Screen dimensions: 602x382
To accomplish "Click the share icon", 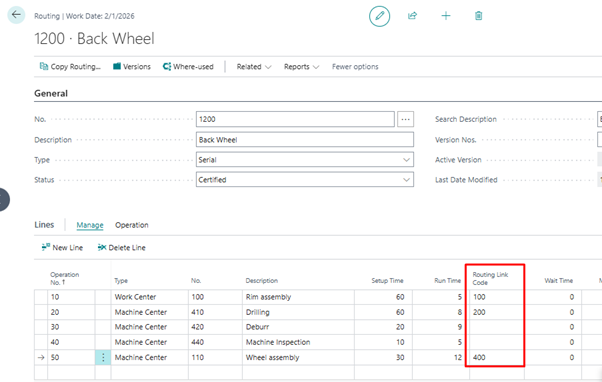I will point(412,16).
